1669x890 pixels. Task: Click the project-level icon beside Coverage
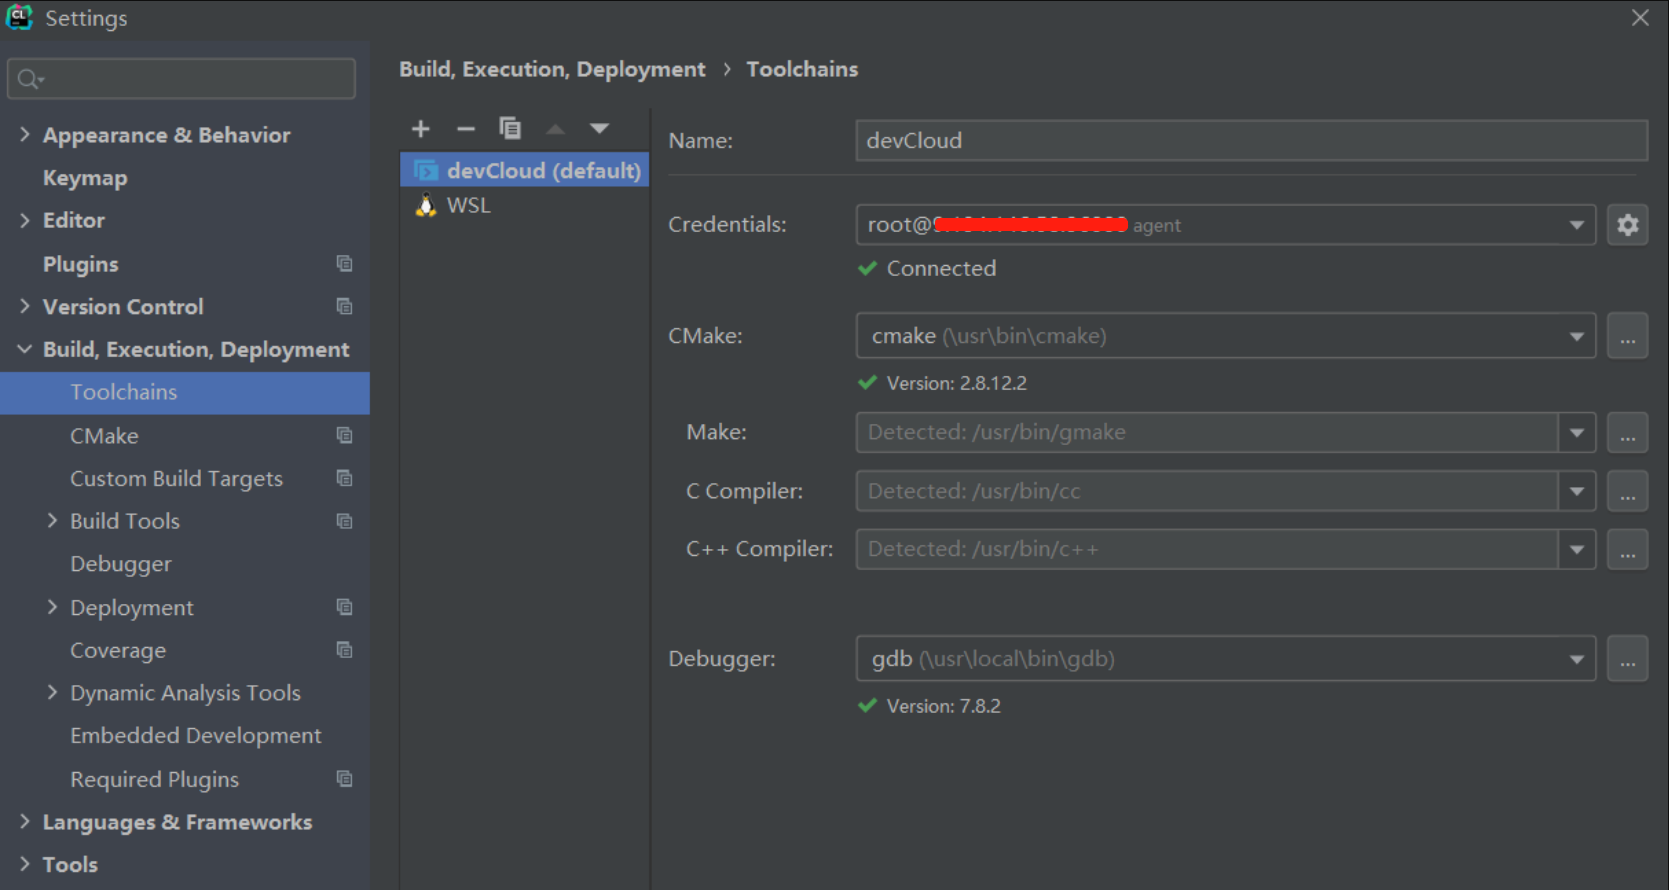pos(345,650)
